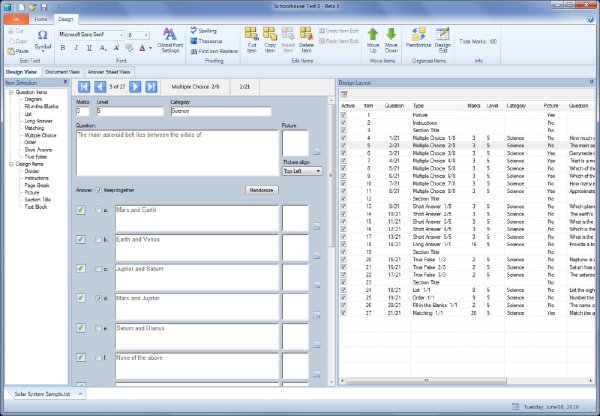Click the Randomize answers button
600x416 pixels.
click(x=261, y=190)
